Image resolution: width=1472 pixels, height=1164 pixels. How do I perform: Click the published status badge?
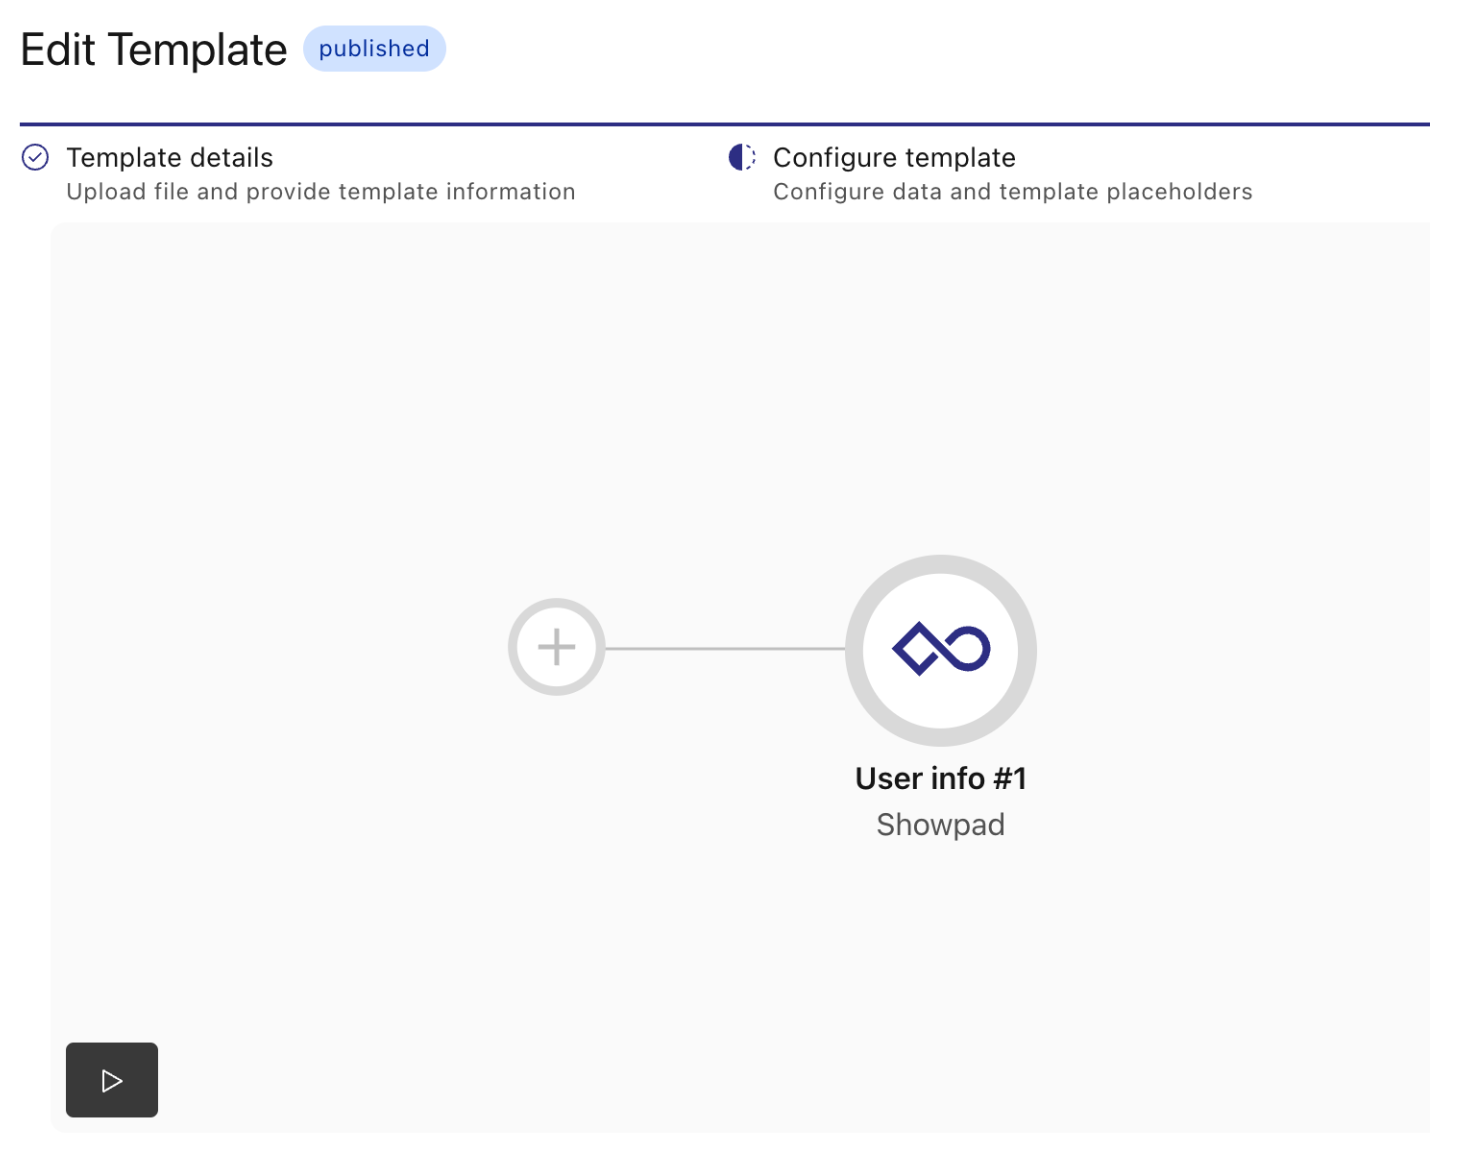[374, 49]
